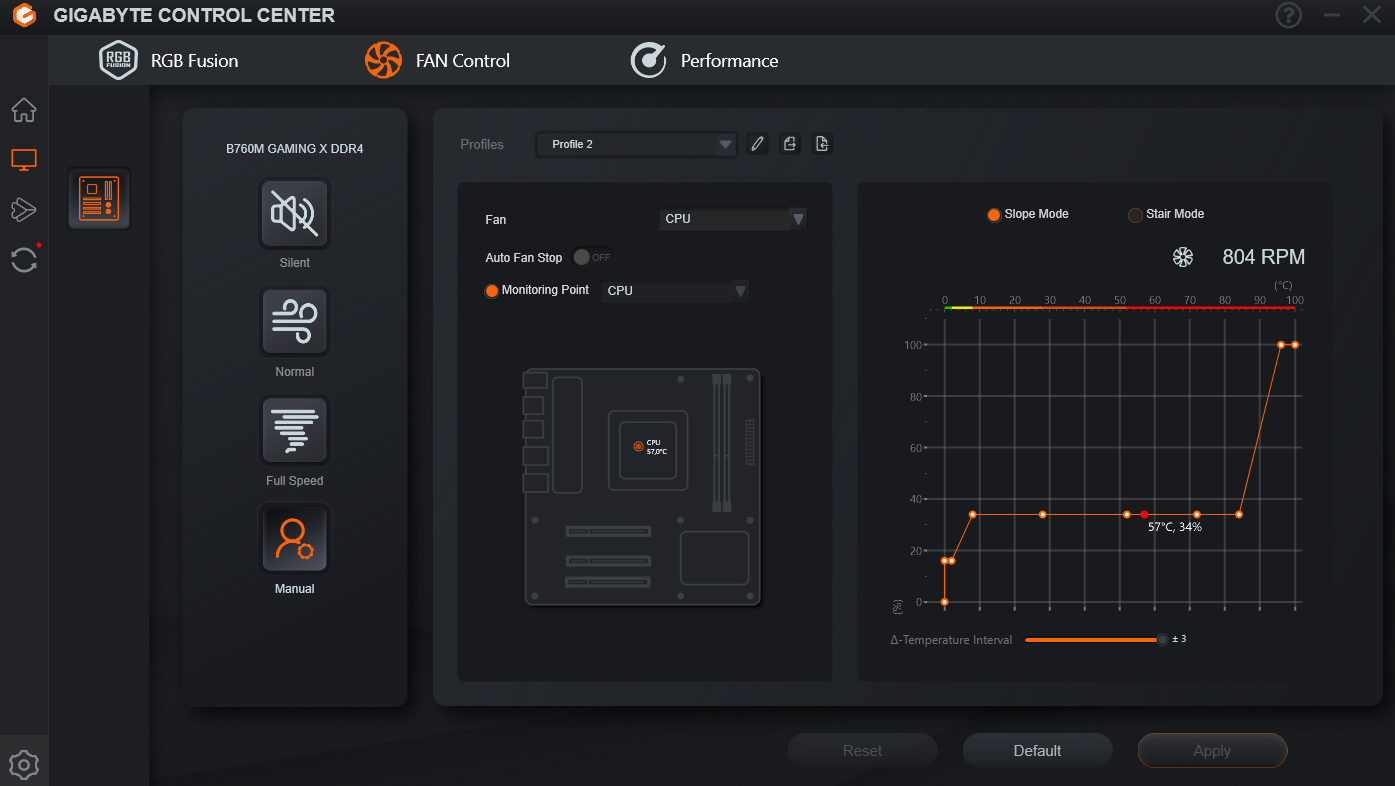Select the B760M motherboard thumbnail
The height and width of the screenshot is (786, 1395).
pyautogui.click(x=99, y=198)
